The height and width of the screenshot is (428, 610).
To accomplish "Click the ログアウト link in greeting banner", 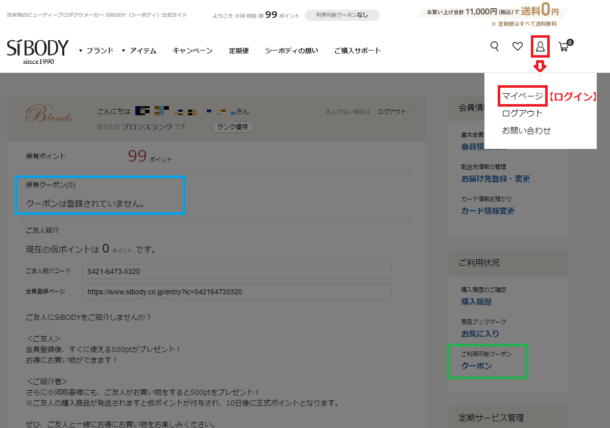I will (x=392, y=112).
